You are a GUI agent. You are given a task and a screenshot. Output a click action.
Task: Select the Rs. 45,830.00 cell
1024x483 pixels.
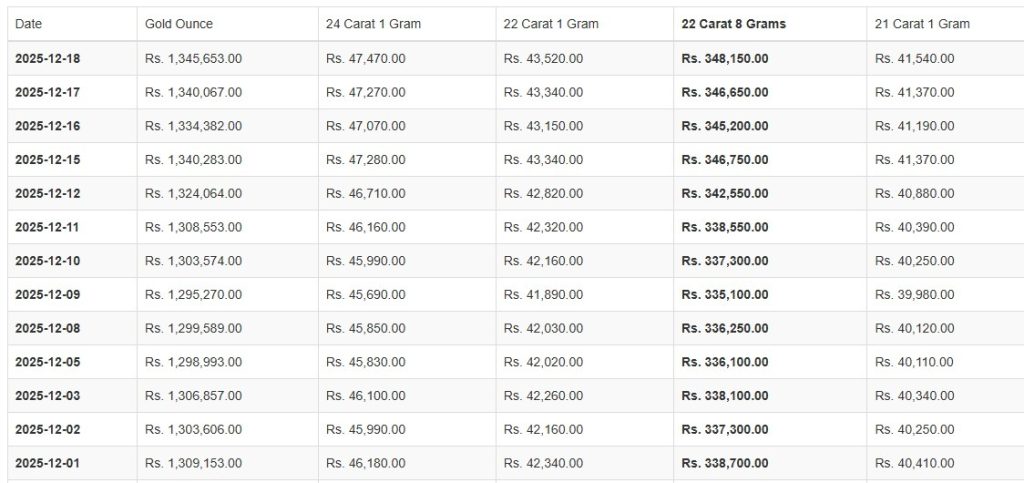(x=366, y=362)
